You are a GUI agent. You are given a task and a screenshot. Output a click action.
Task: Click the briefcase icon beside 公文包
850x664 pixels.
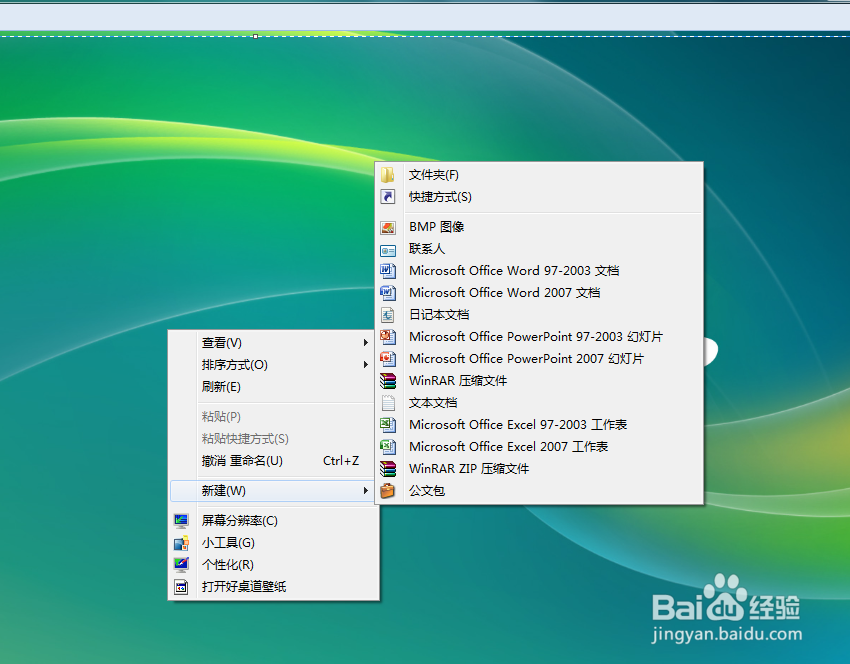(x=388, y=491)
